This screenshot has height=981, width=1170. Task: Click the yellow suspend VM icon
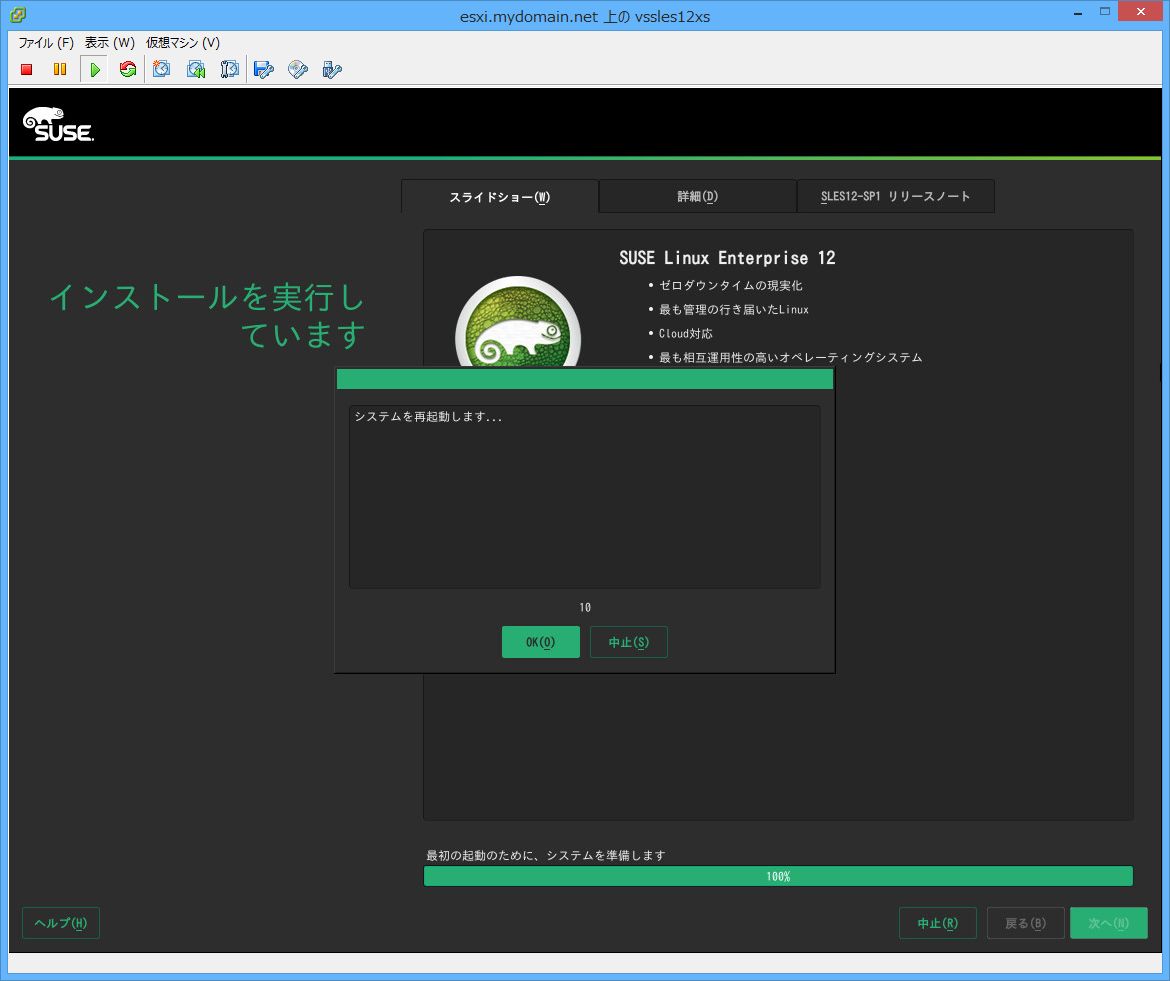[60, 69]
